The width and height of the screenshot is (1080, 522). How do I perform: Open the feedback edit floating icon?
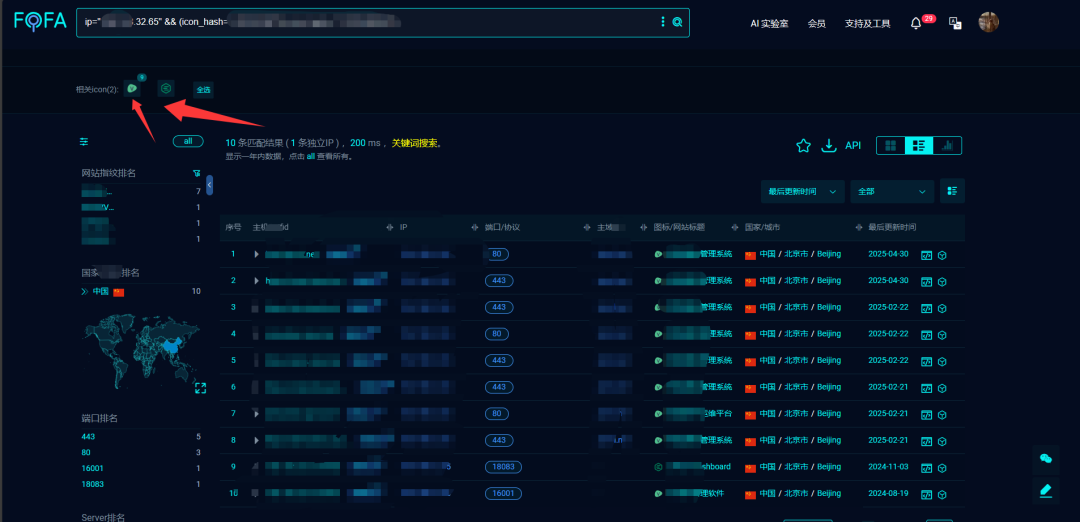pos(1046,490)
